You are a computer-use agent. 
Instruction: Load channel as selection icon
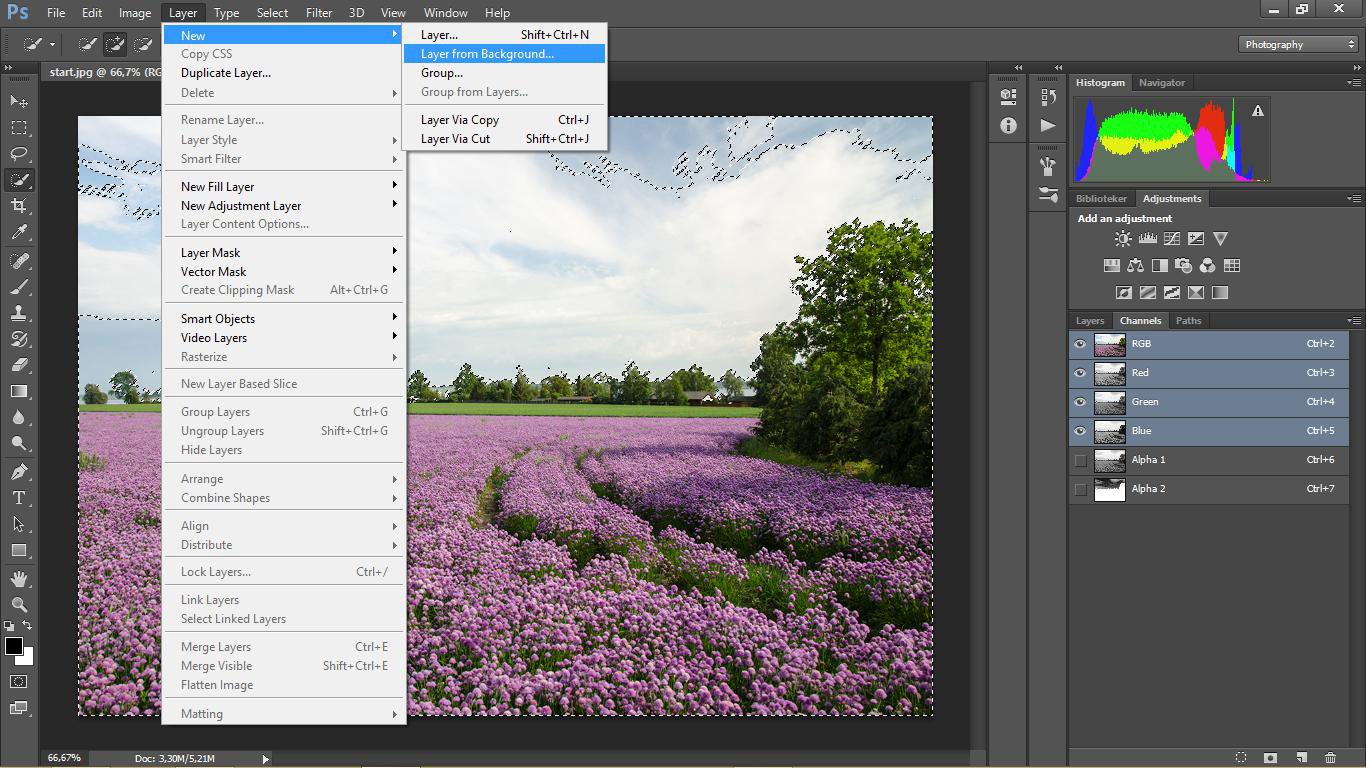coord(1241,758)
